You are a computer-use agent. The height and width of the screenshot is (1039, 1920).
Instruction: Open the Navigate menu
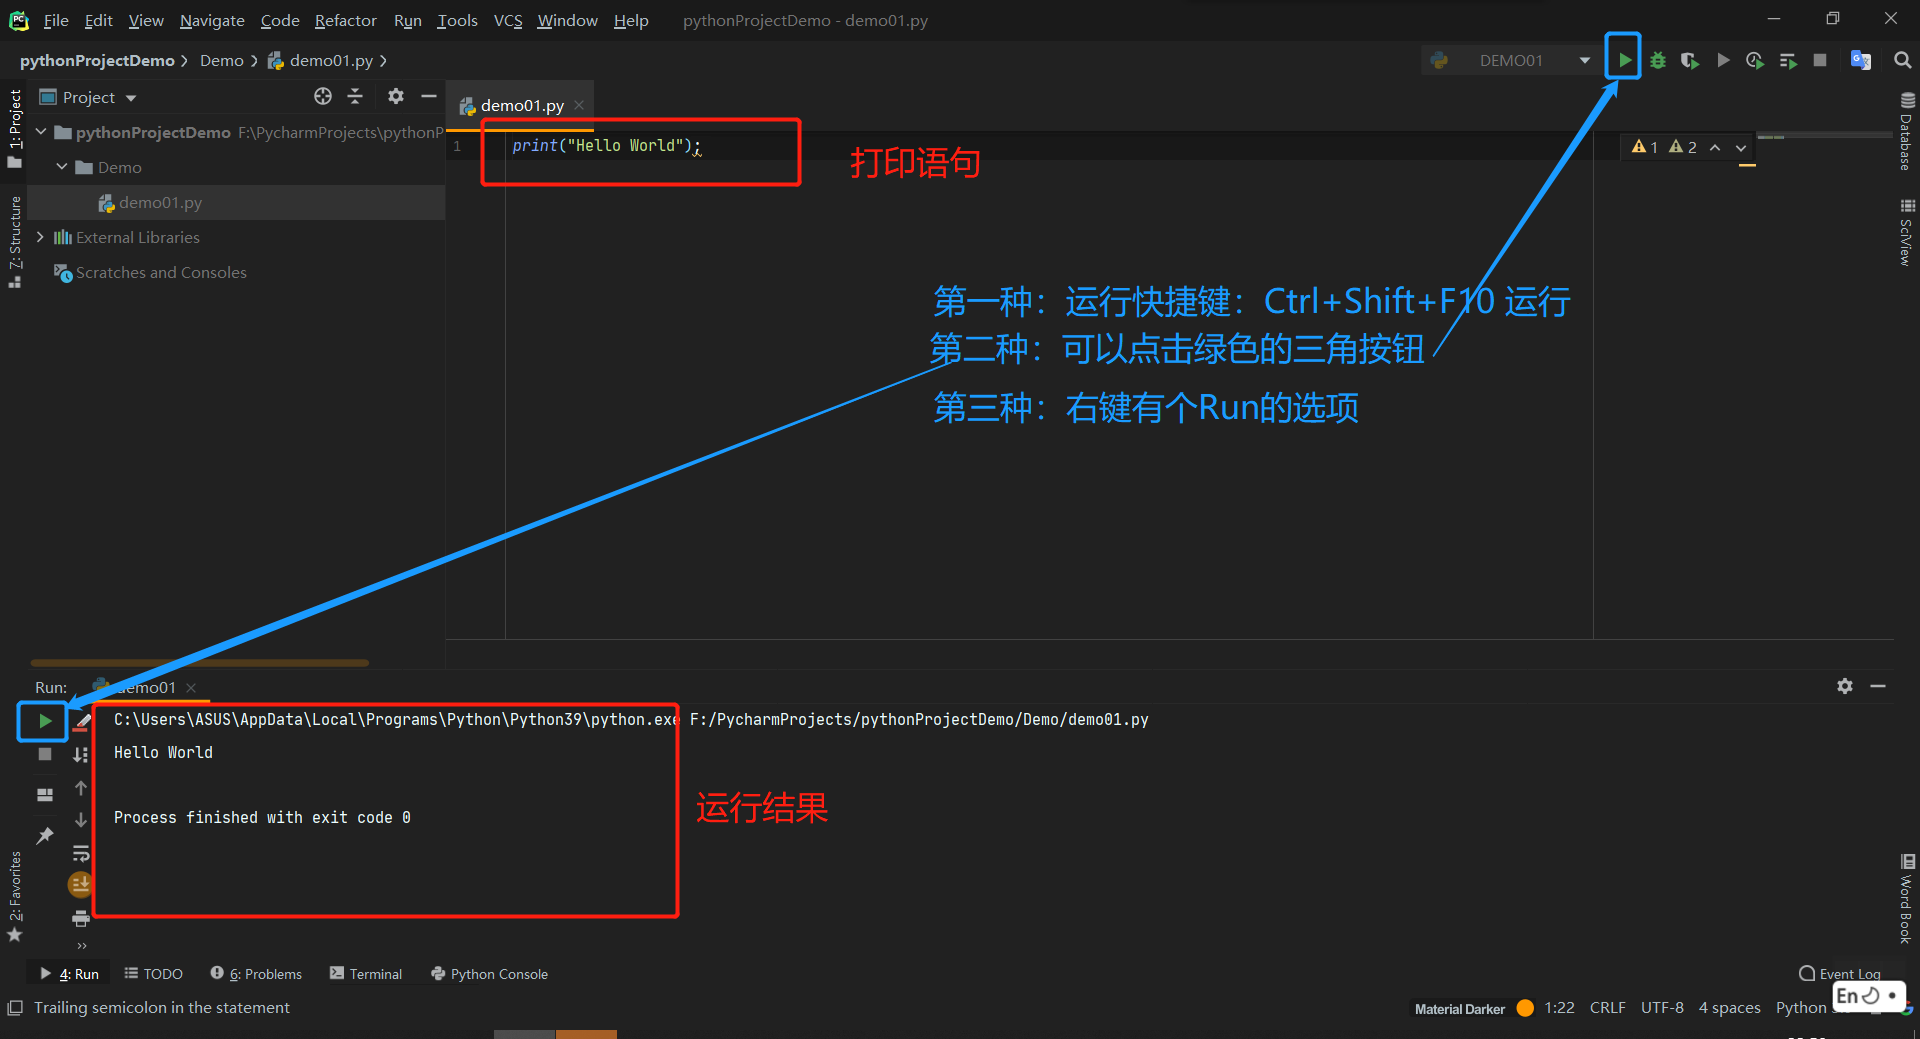pyautogui.click(x=212, y=21)
